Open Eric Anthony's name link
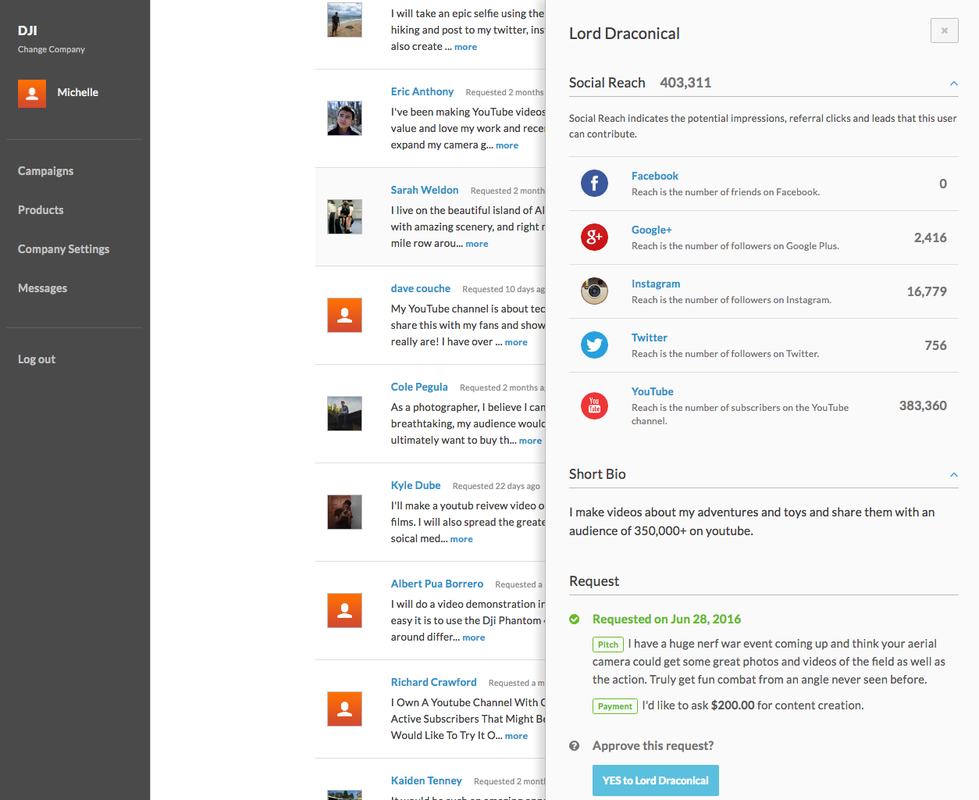 [x=422, y=91]
